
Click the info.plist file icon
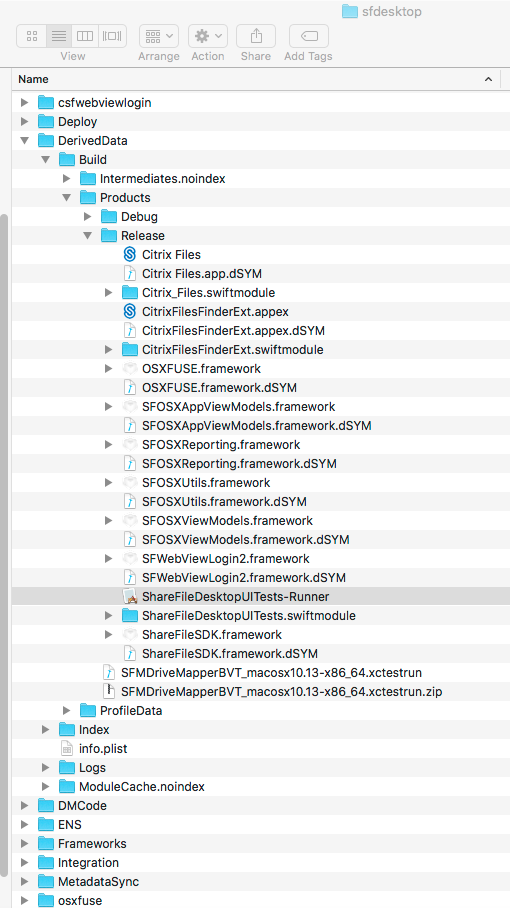[67, 749]
